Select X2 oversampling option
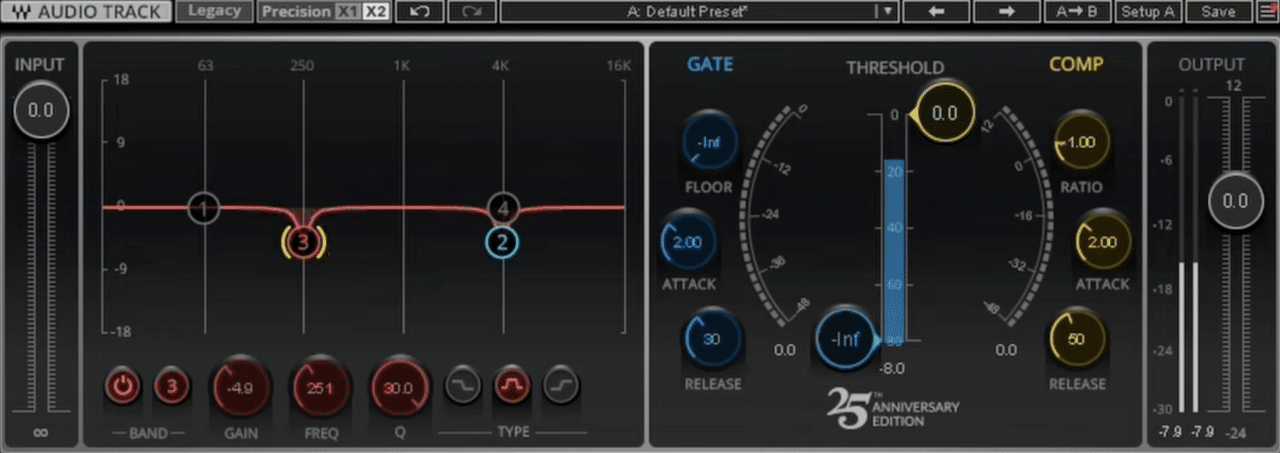 pyautogui.click(x=375, y=11)
